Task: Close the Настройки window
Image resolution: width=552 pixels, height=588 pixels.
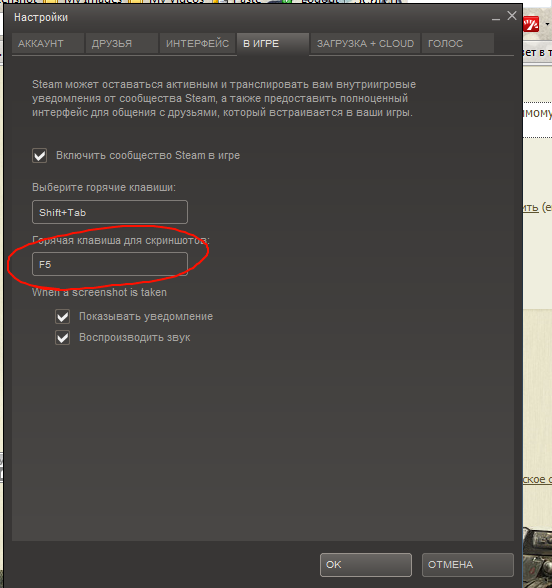Action: (512, 16)
